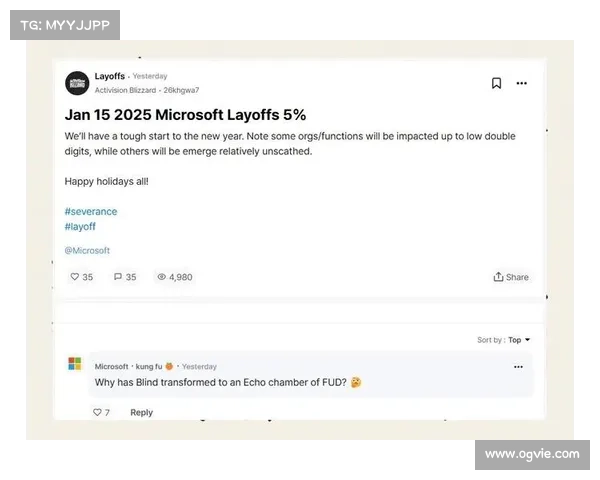Click the eye views counter icon

161,276
